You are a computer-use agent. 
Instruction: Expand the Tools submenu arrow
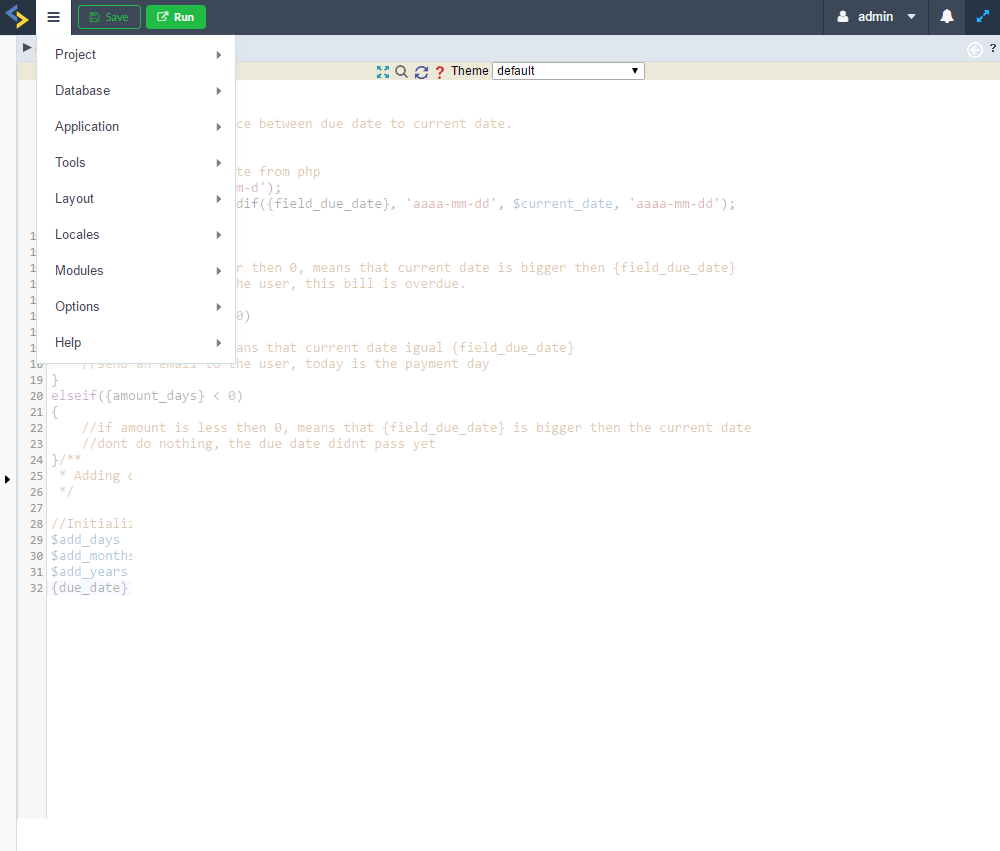219,163
